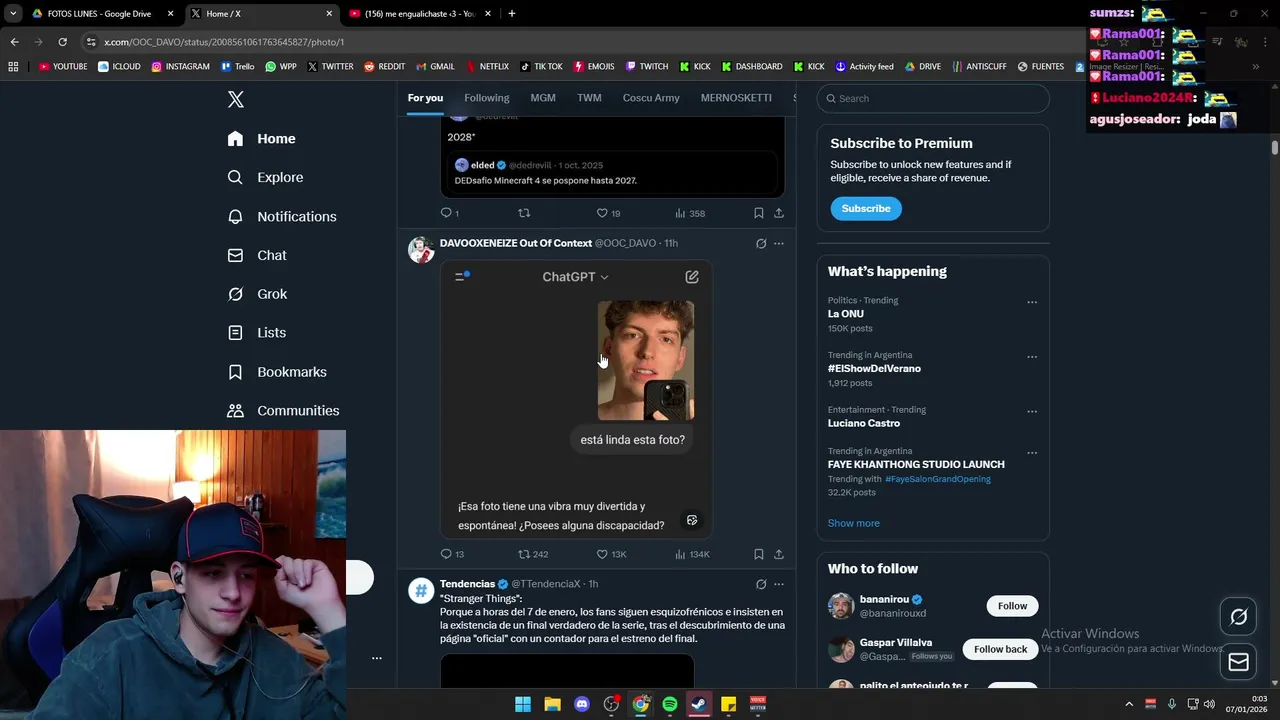Click the X logo in the sidebar
Screen dimensions: 1280x720
pos(236,99)
